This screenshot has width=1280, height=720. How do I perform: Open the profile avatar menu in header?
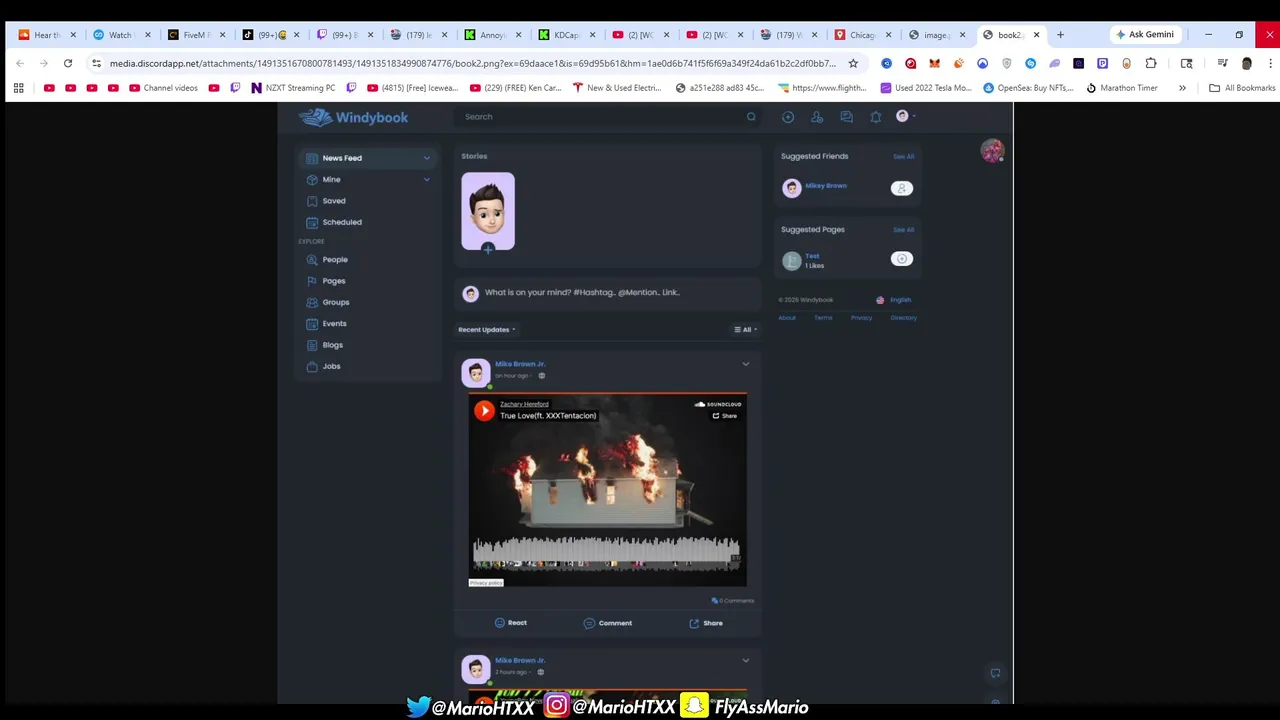tap(904, 116)
